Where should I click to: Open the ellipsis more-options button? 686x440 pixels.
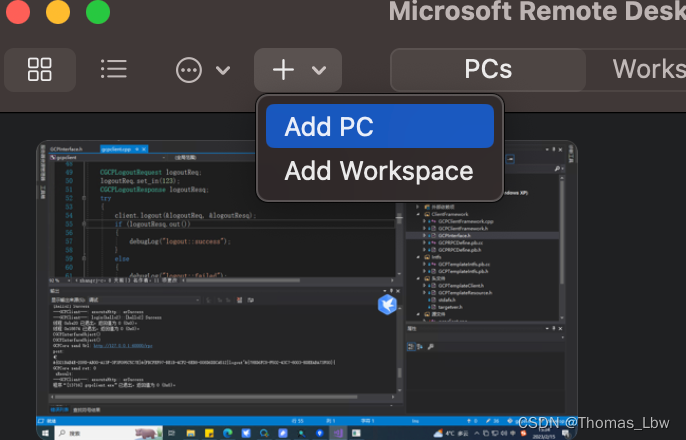189,70
